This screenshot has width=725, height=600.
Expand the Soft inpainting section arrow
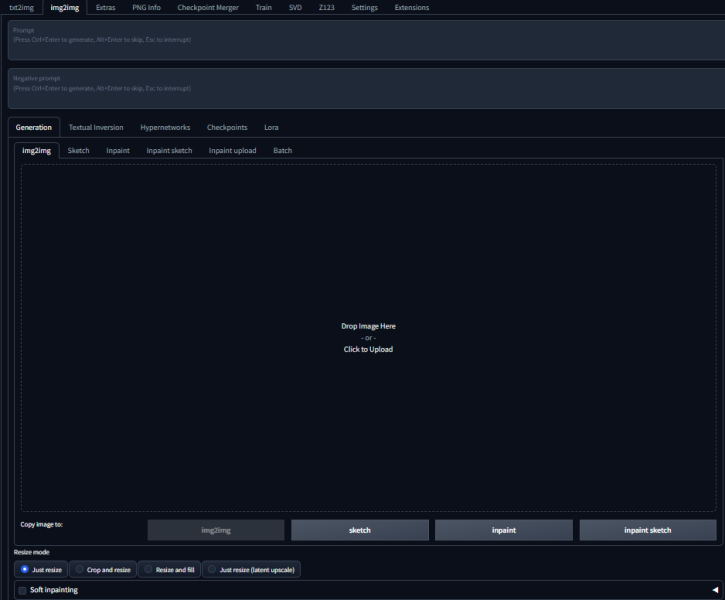pyautogui.click(x=714, y=590)
